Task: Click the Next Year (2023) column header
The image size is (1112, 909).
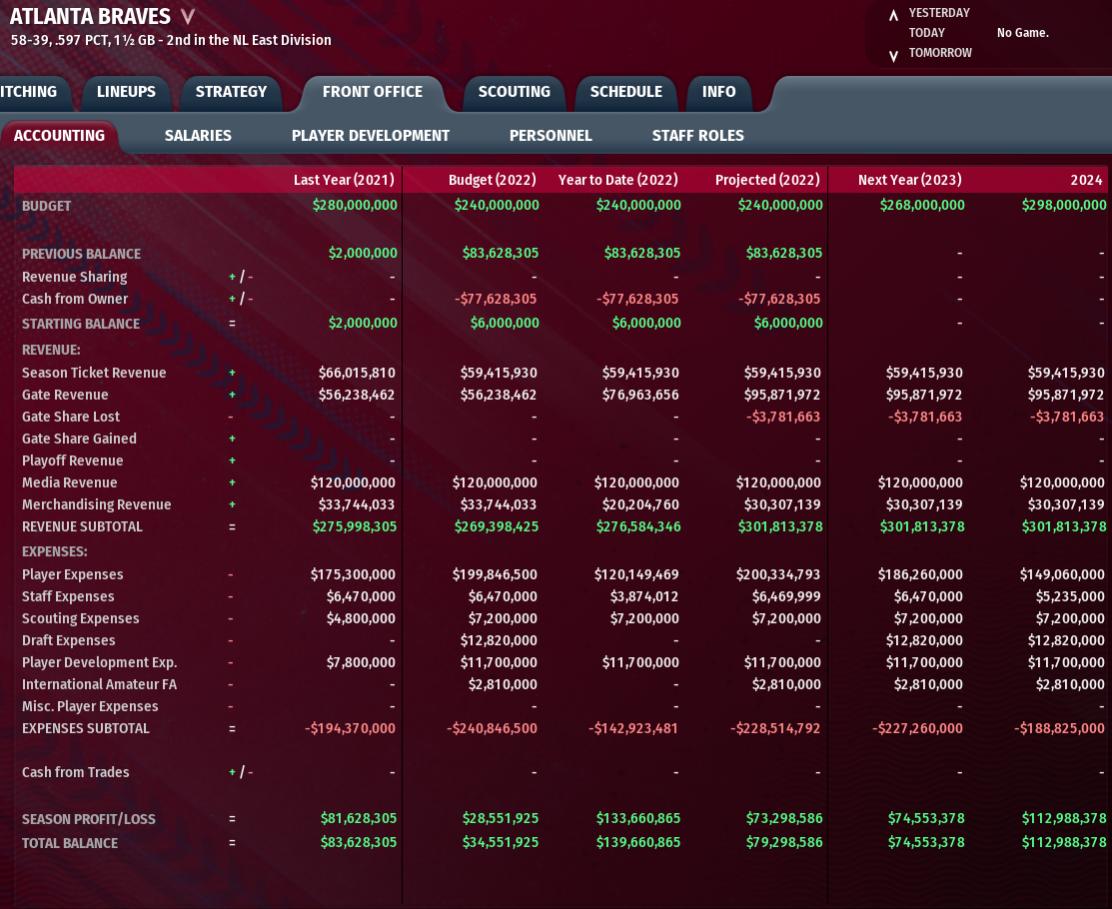Action: (x=910, y=180)
